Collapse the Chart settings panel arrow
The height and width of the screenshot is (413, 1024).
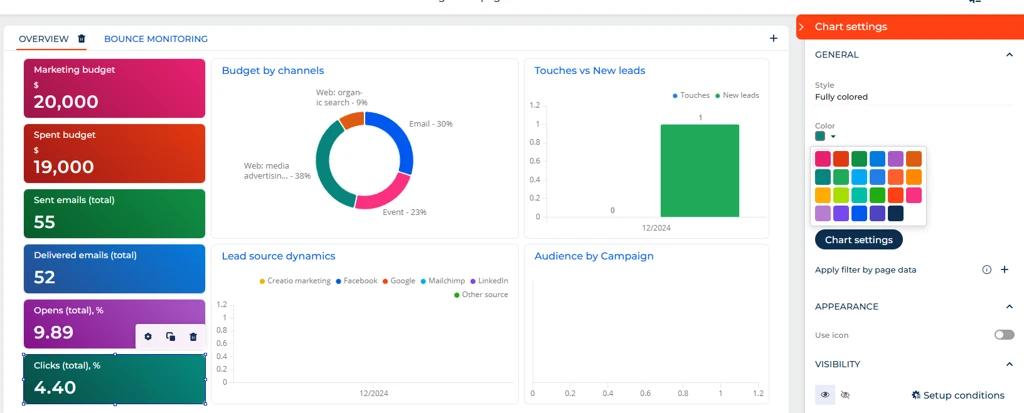pos(802,27)
